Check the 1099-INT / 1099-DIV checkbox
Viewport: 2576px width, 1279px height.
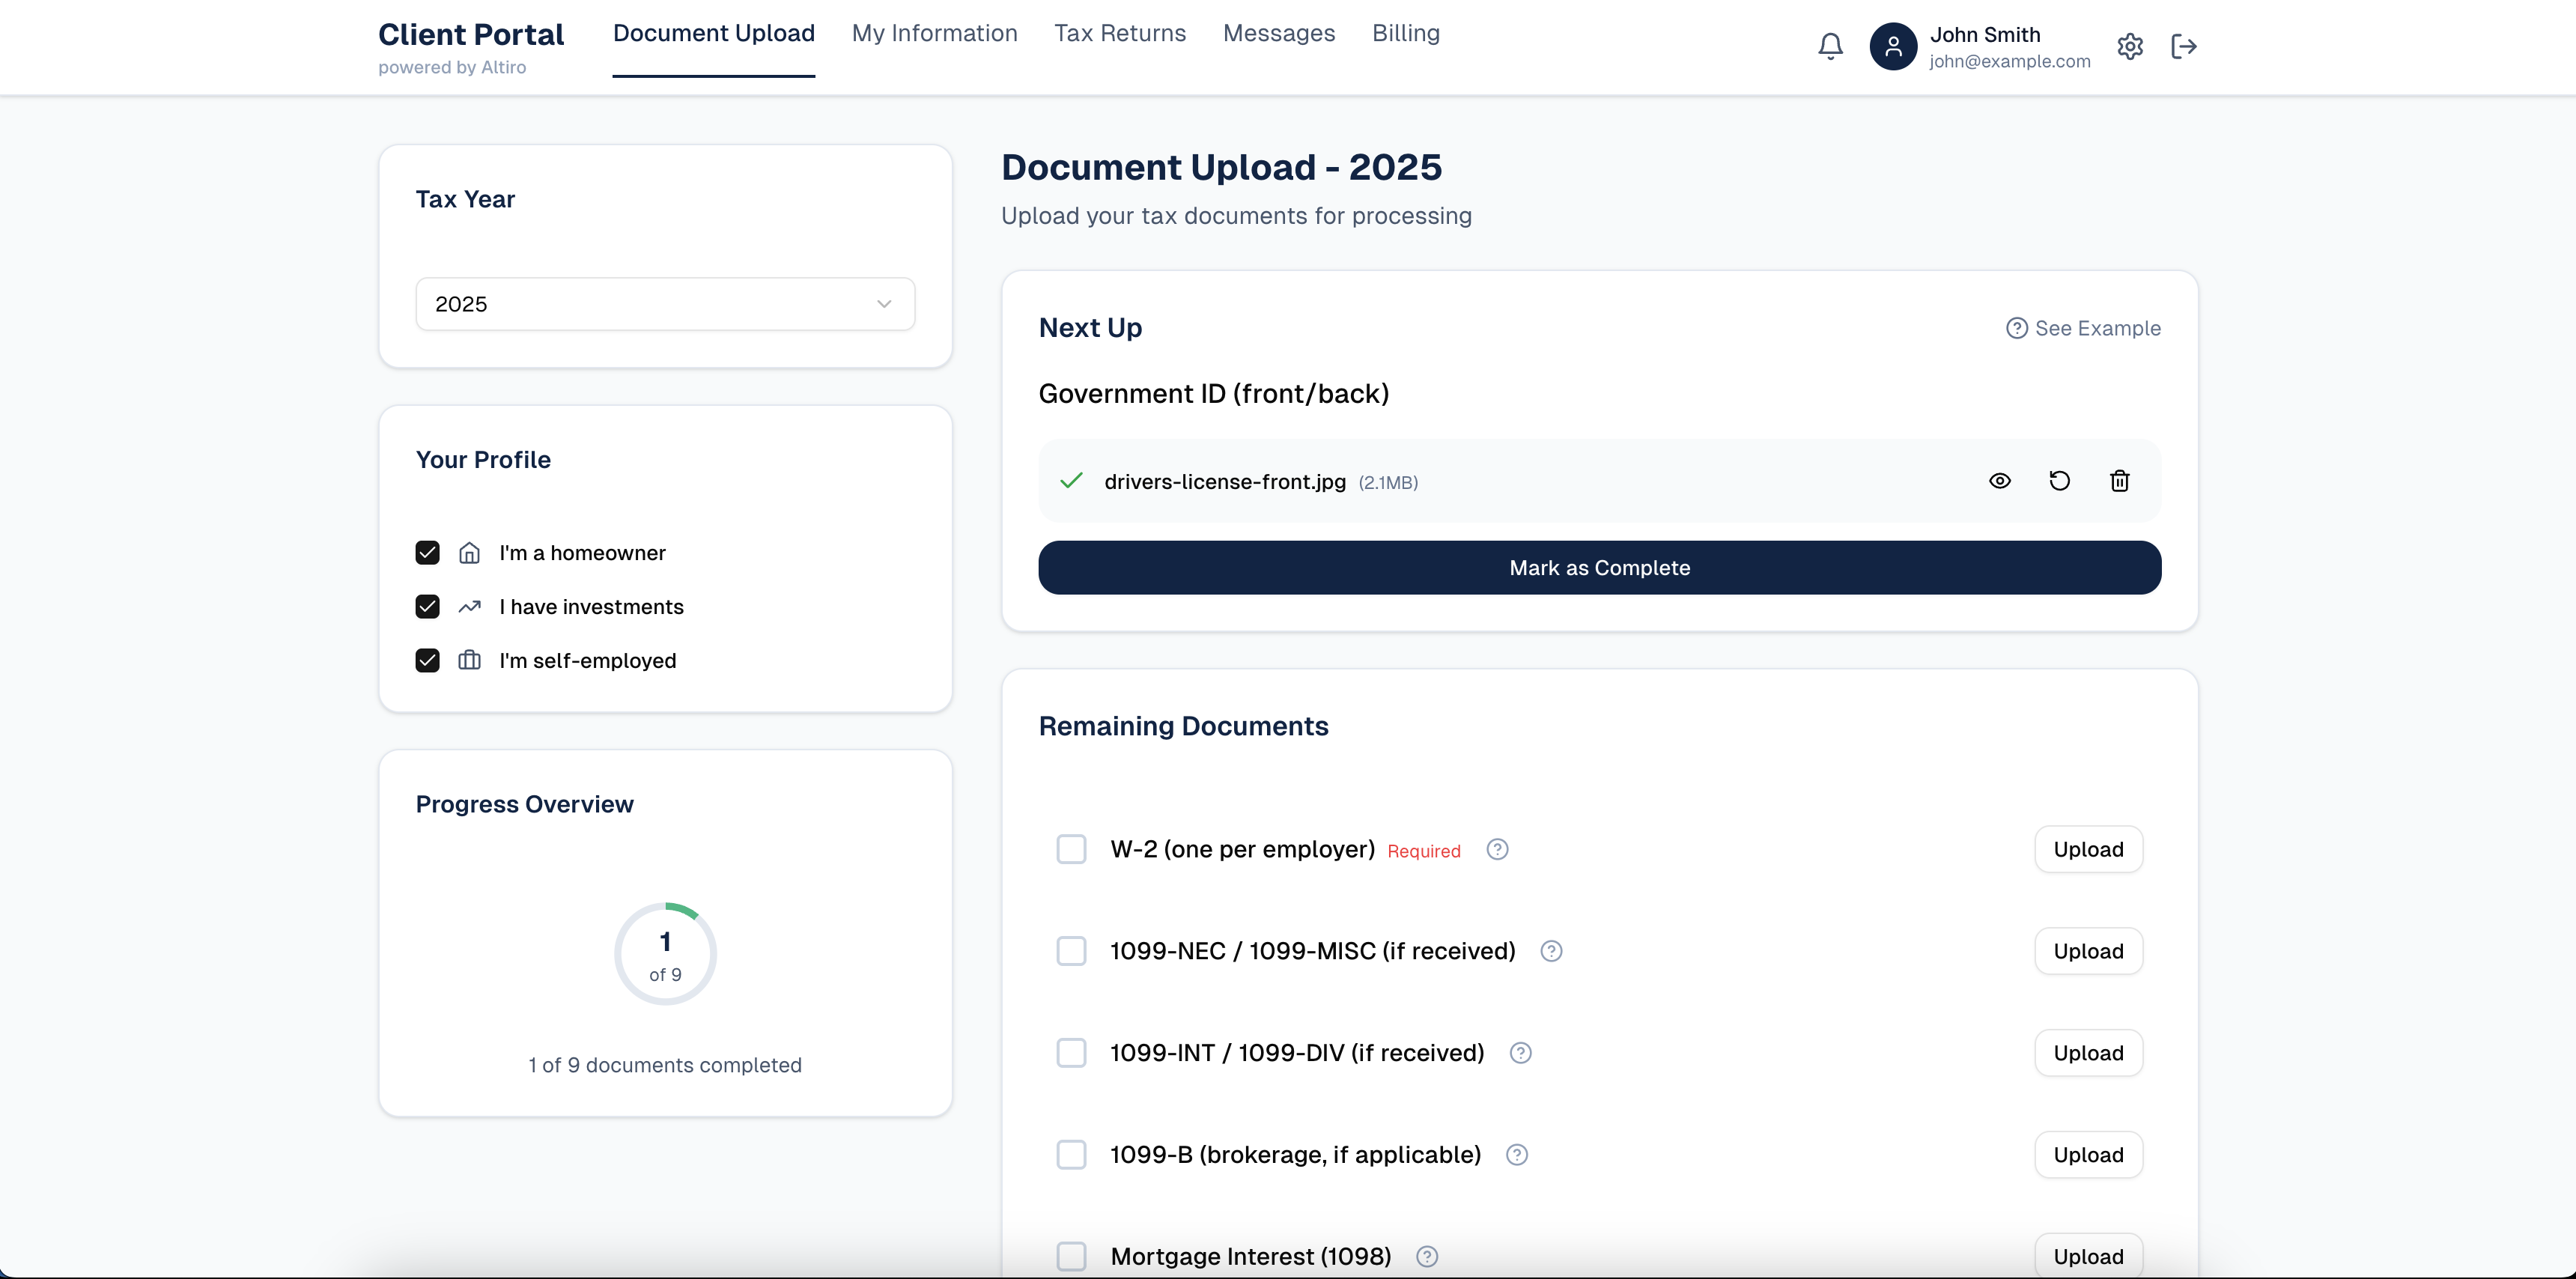coord(1071,1053)
